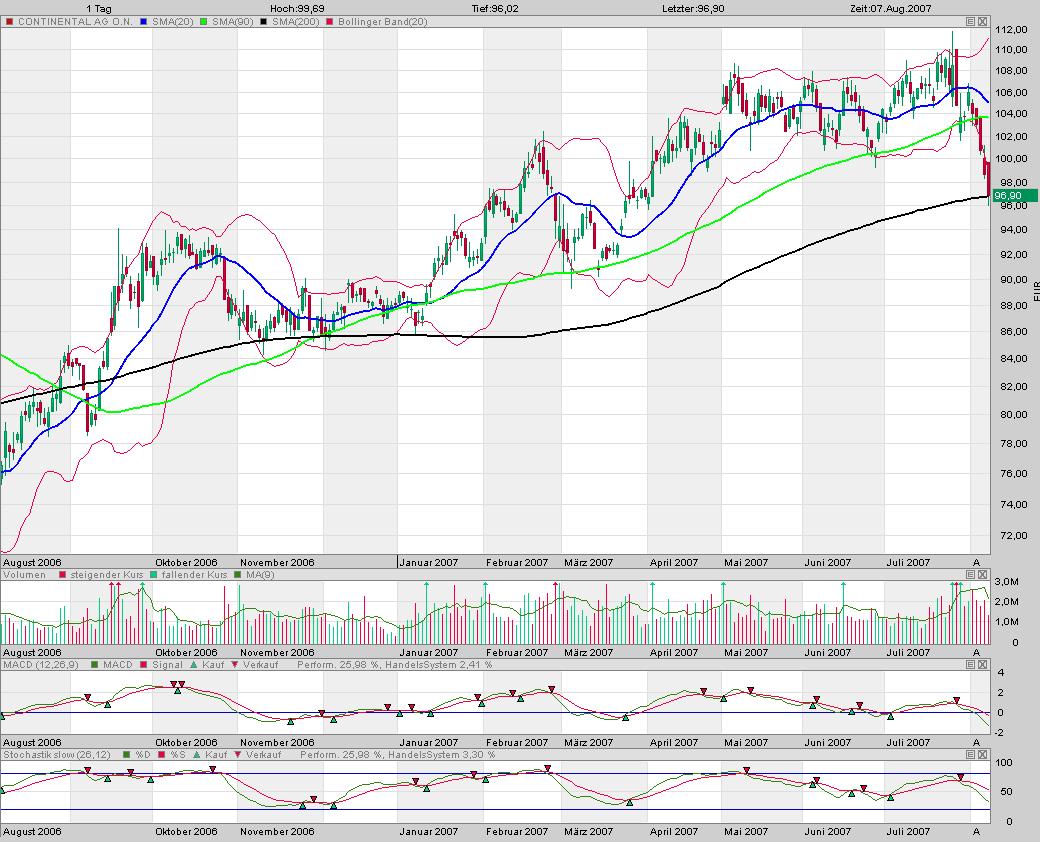Close the MACD indicator panel
Viewport: 1040px width, 842px height.
[x=982, y=664]
